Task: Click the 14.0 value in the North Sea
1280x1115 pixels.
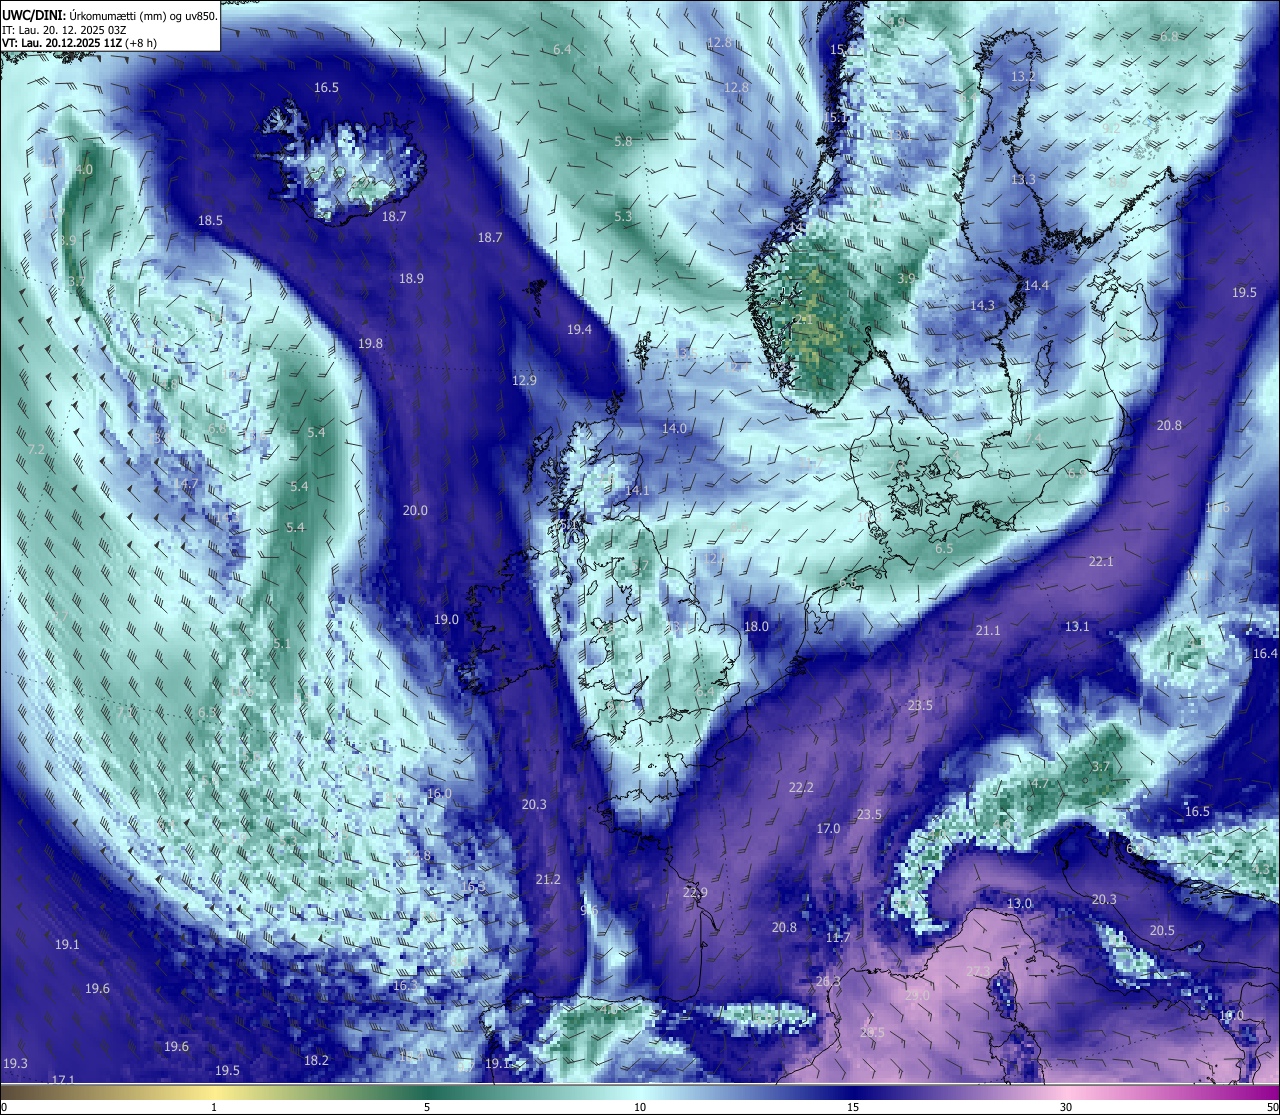Action: [674, 428]
